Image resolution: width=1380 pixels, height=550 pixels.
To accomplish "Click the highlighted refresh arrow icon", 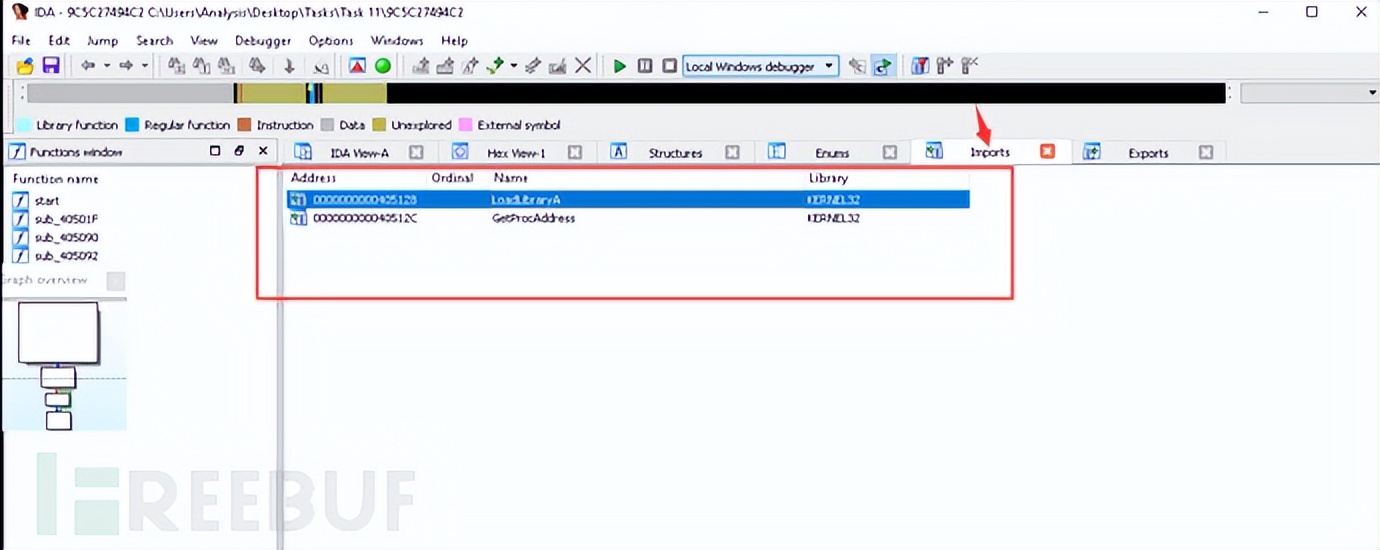I will (x=883, y=66).
